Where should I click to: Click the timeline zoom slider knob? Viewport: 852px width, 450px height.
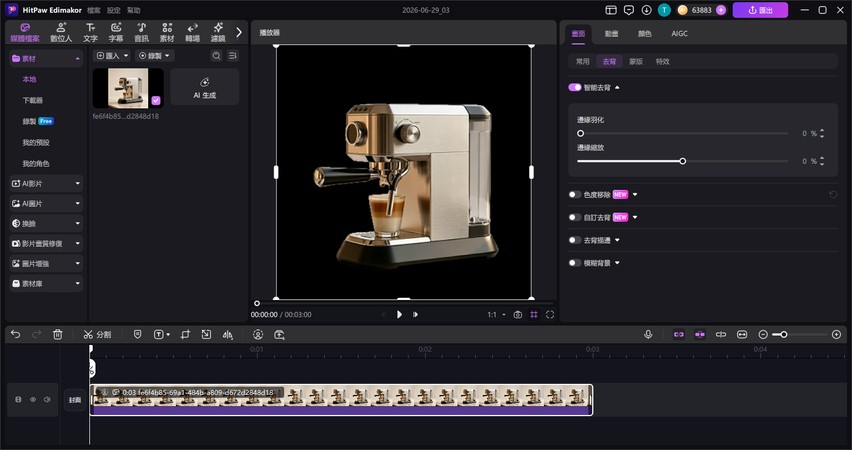tap(784, 334)
